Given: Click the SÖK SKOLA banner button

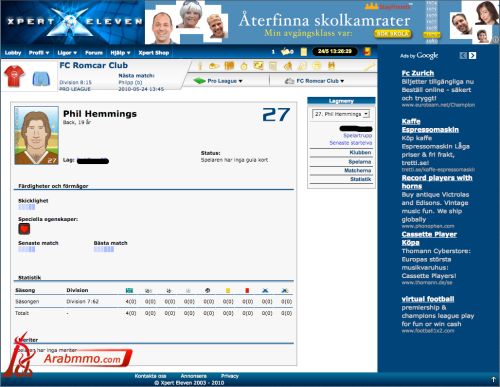Looking at the screenshot, I should (x=393, y=34).
